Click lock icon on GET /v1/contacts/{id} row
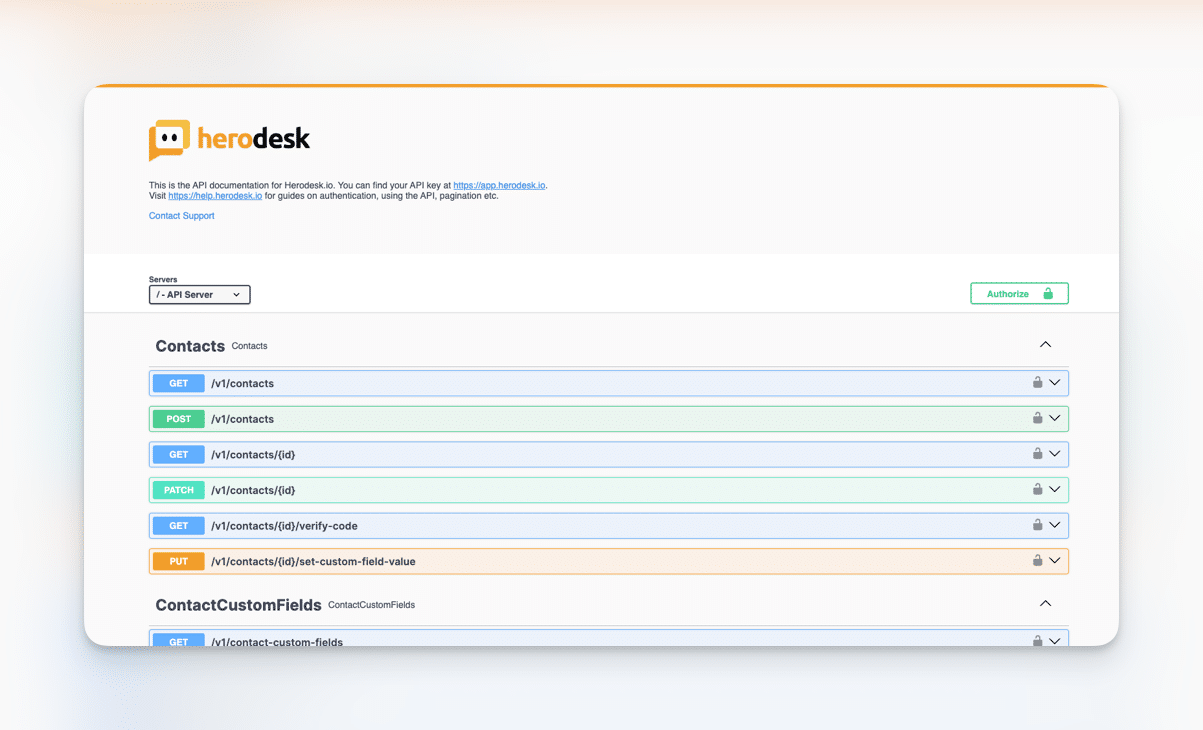This screenshot has height=730, width=1203. click(x=1037, y=454)
